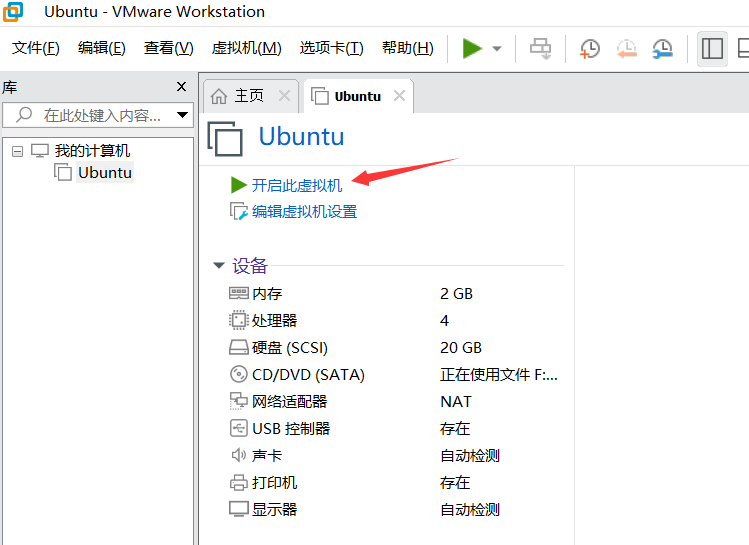
Task: Open the 选项卡(T) menu
Action: tap(332, 48)
